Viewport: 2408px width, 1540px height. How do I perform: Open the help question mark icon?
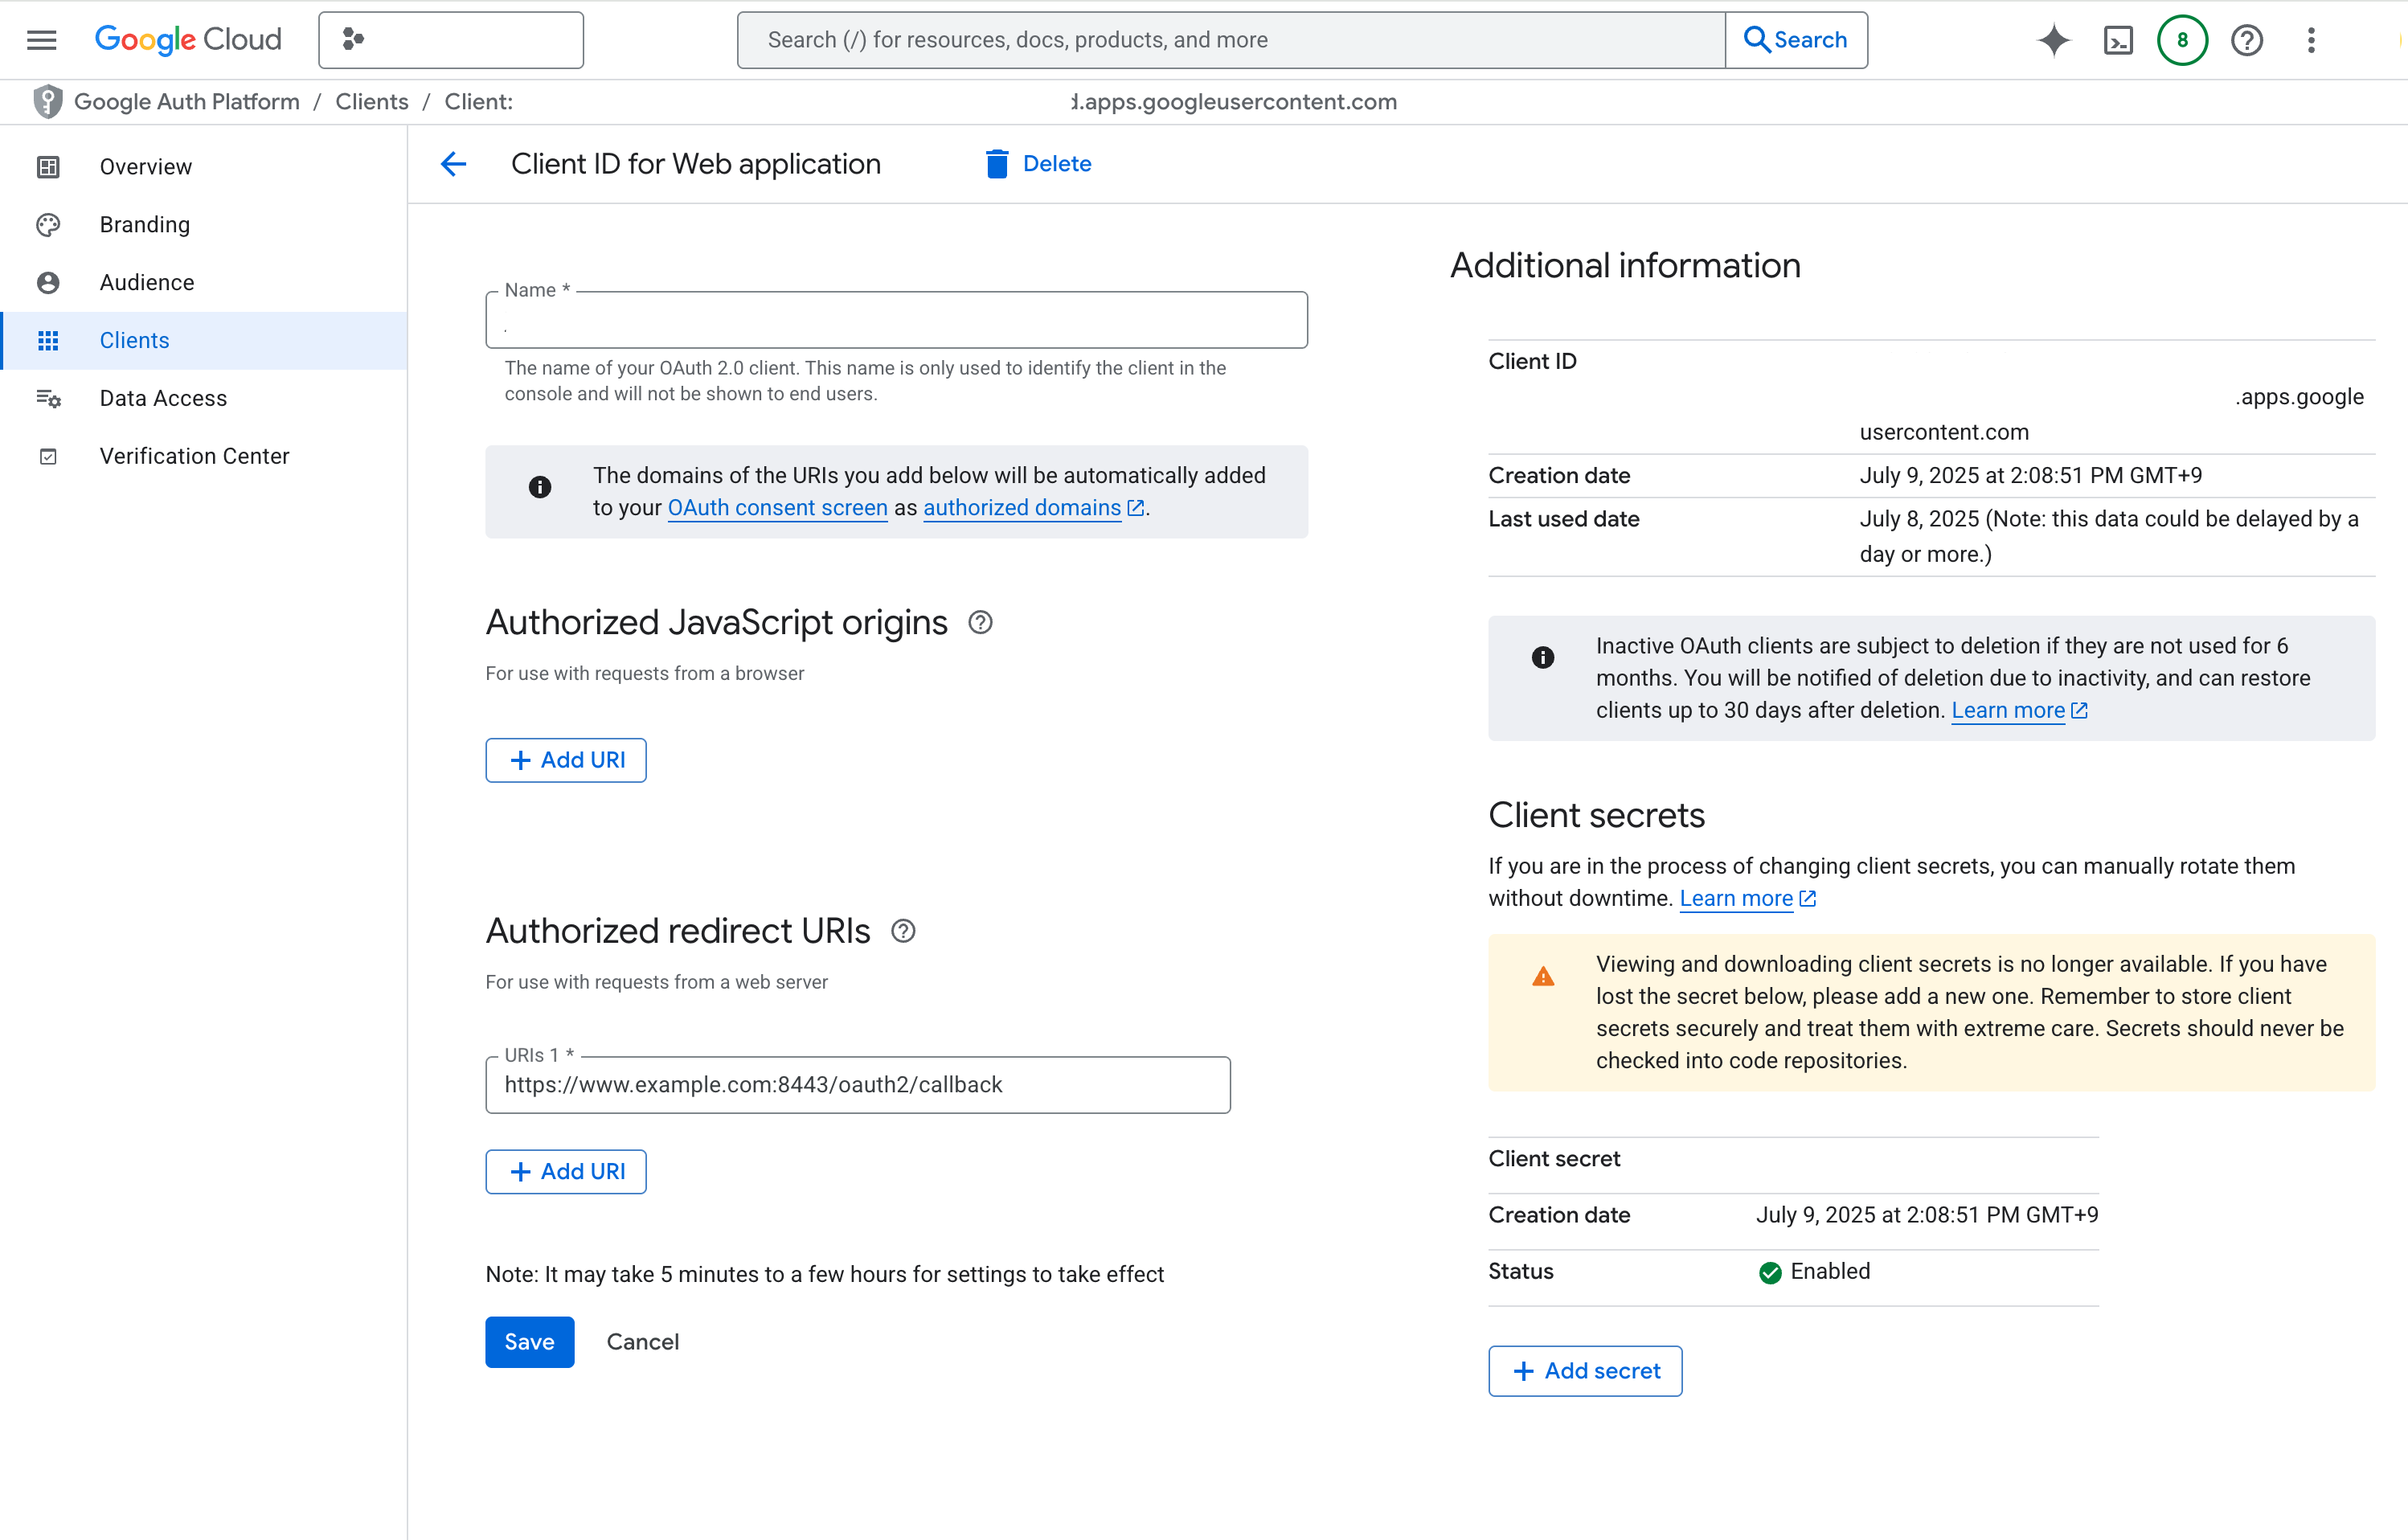point(2246,40)
